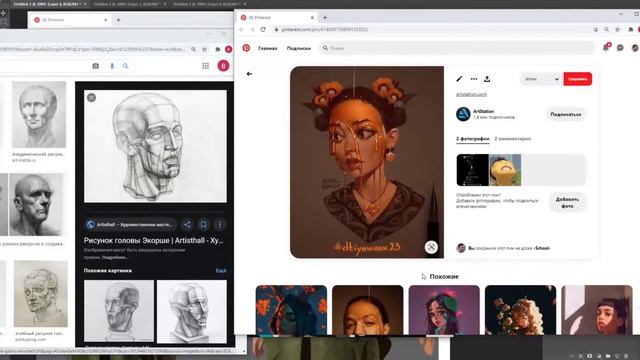Viewport: 640px width, 360px height.
Task: Open the first similar head drawing in the preview
Action: [x=119, y=311]
